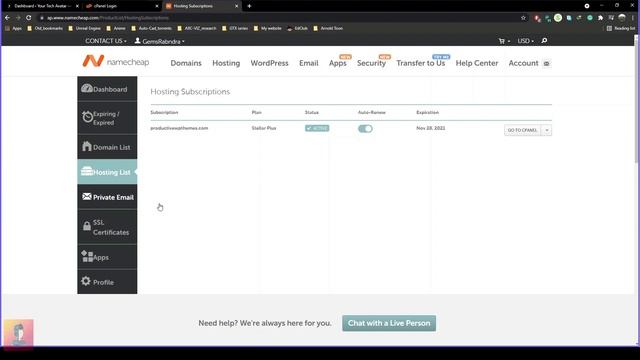640x360 pixels.
Task: Close the cPanel Login tab
Action: point(157,6)
